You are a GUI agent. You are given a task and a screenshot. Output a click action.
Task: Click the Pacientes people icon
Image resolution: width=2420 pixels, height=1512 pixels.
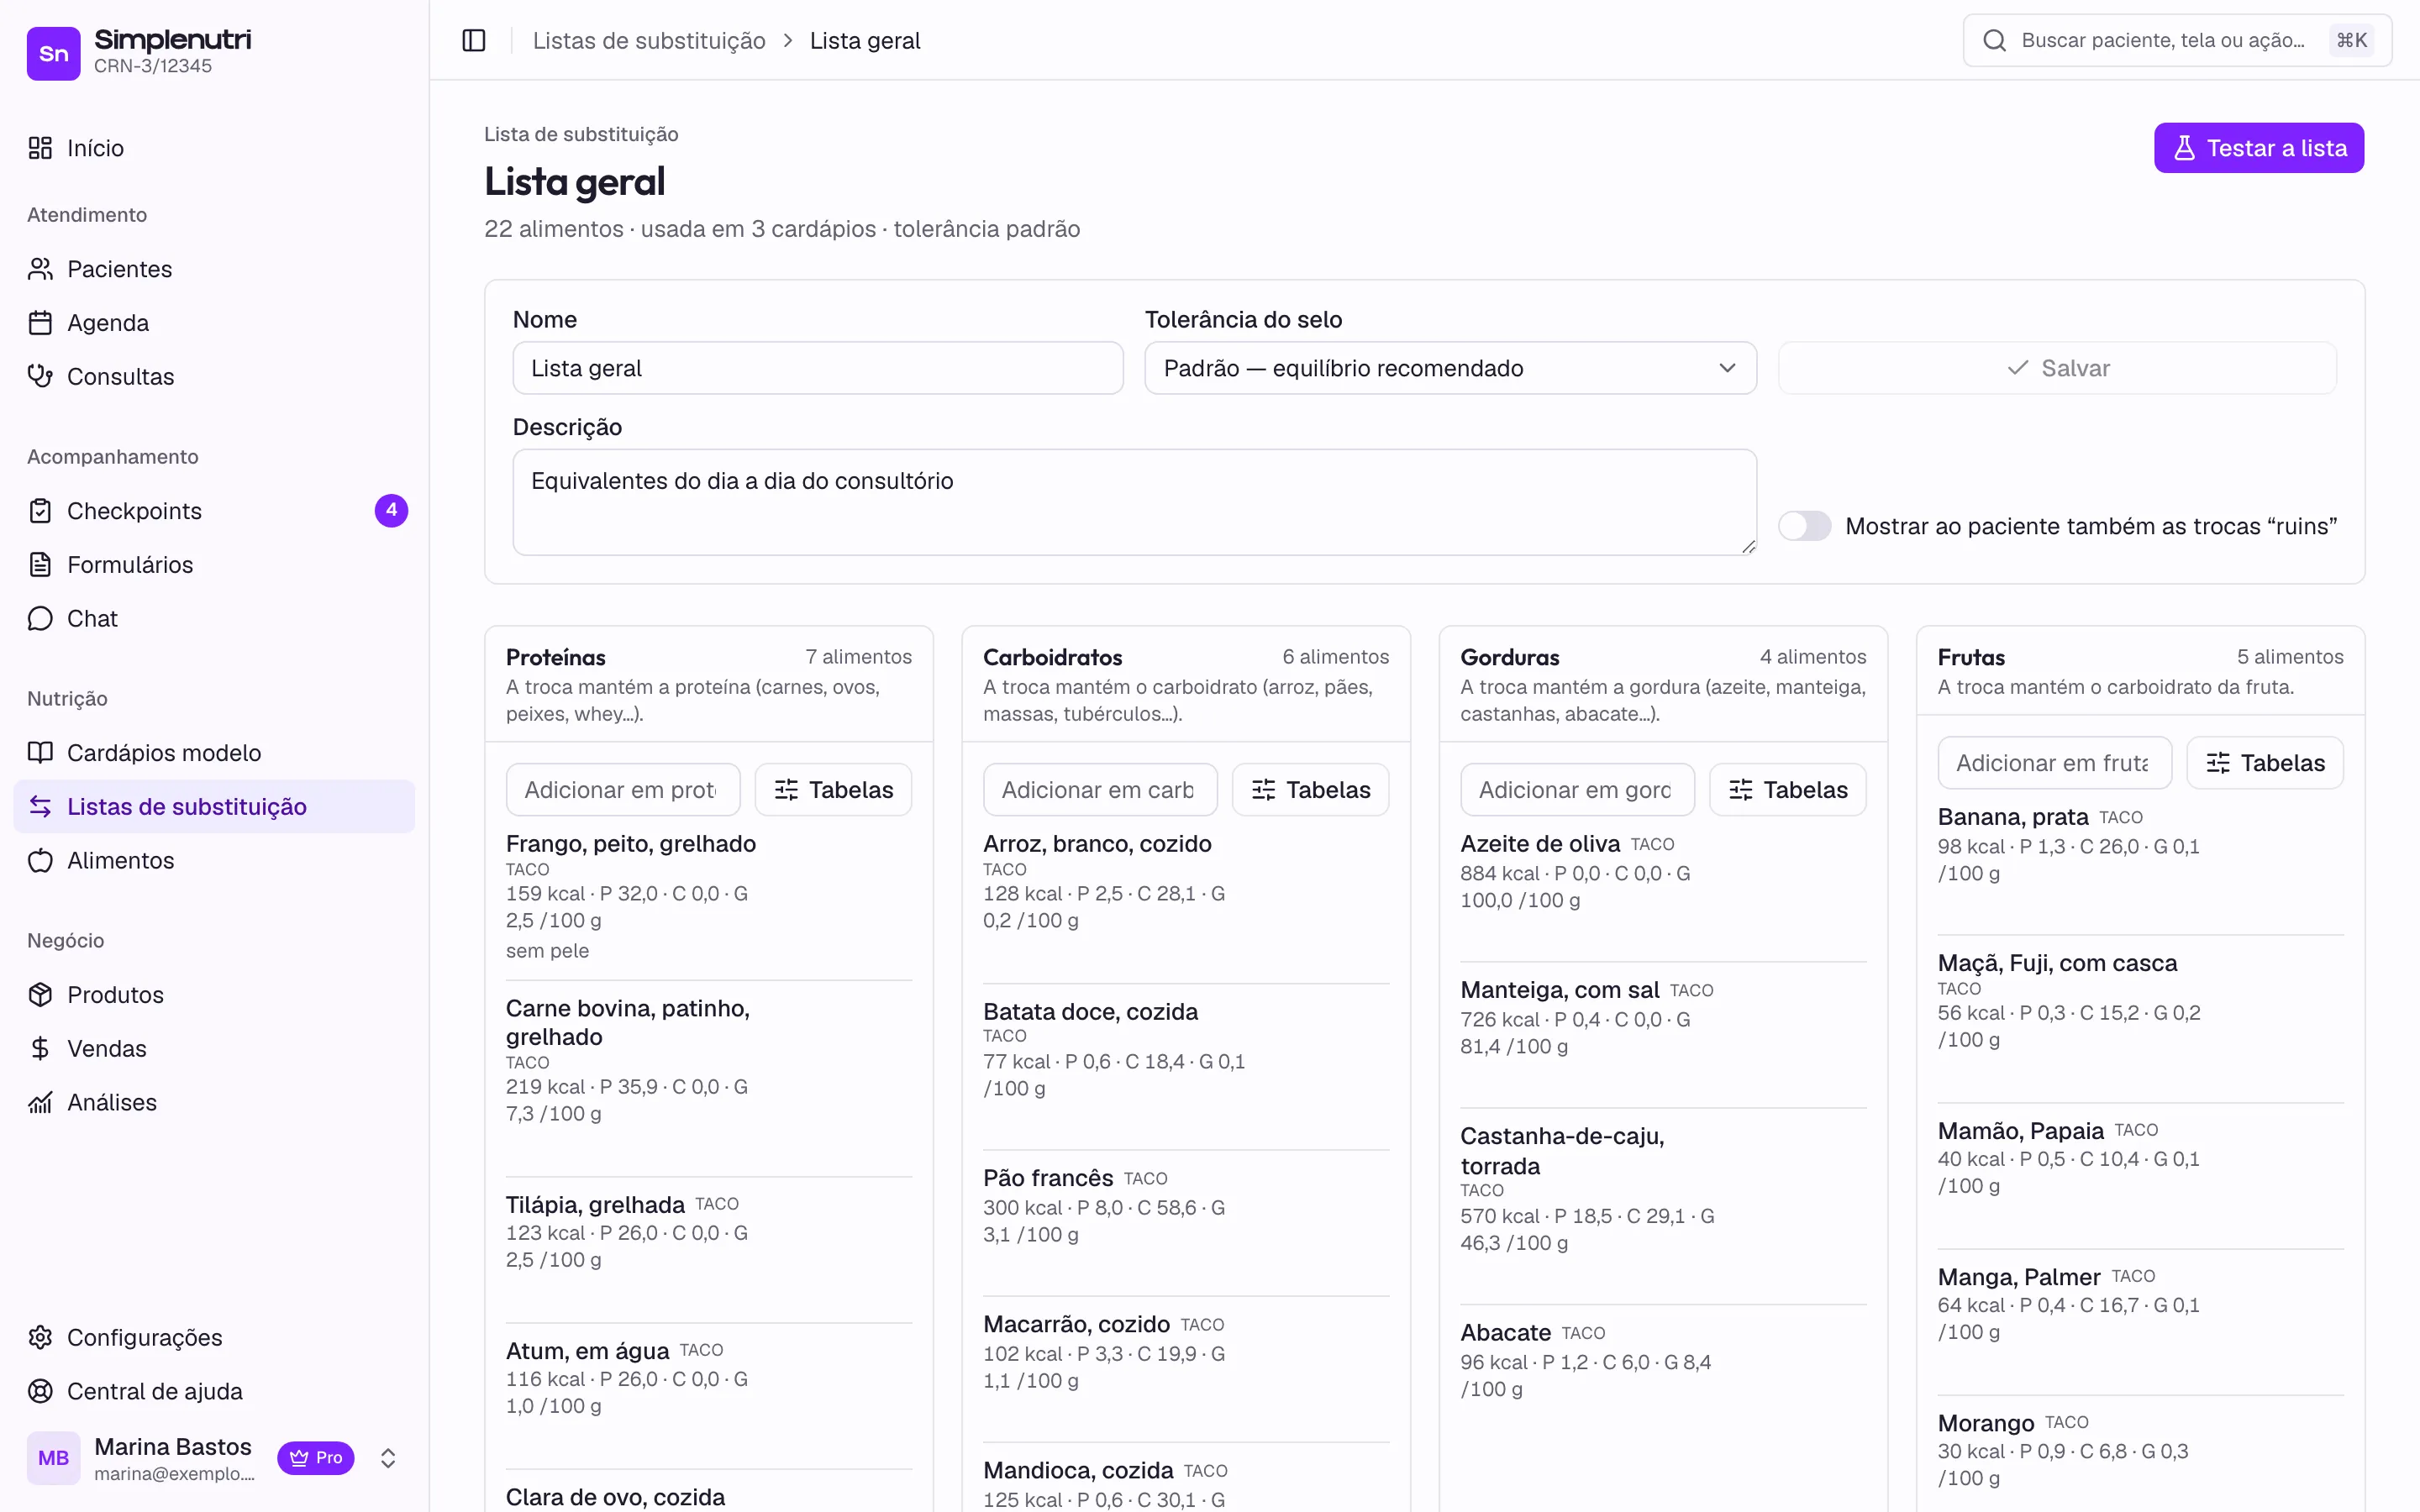coord(40,269)
